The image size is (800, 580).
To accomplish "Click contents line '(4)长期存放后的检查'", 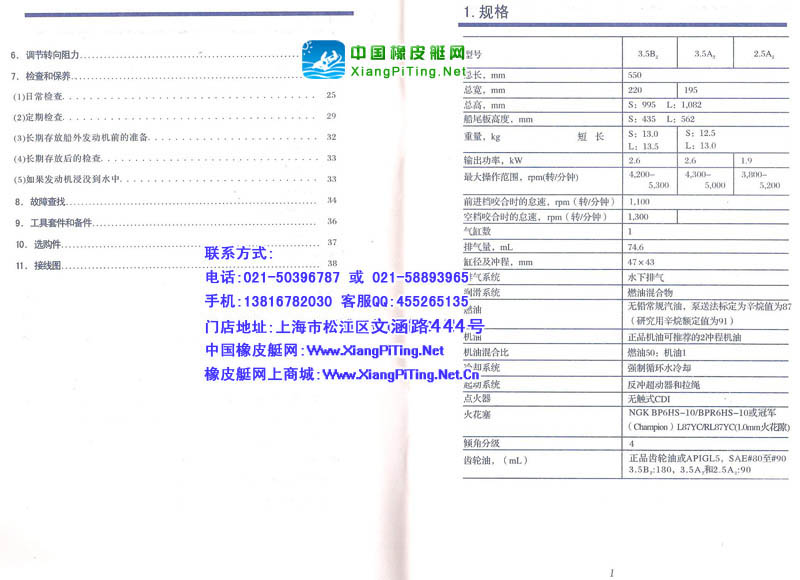I will click(57, 159).
